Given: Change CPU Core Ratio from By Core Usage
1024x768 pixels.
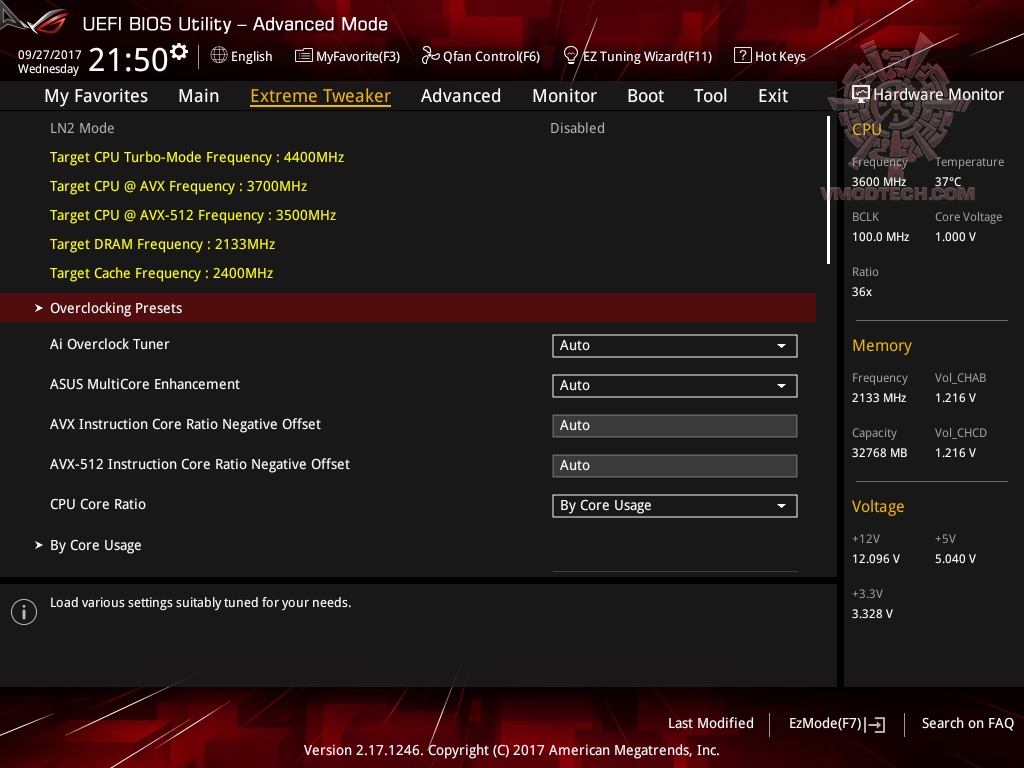Looking at the screenshot, I should [674, 505].
